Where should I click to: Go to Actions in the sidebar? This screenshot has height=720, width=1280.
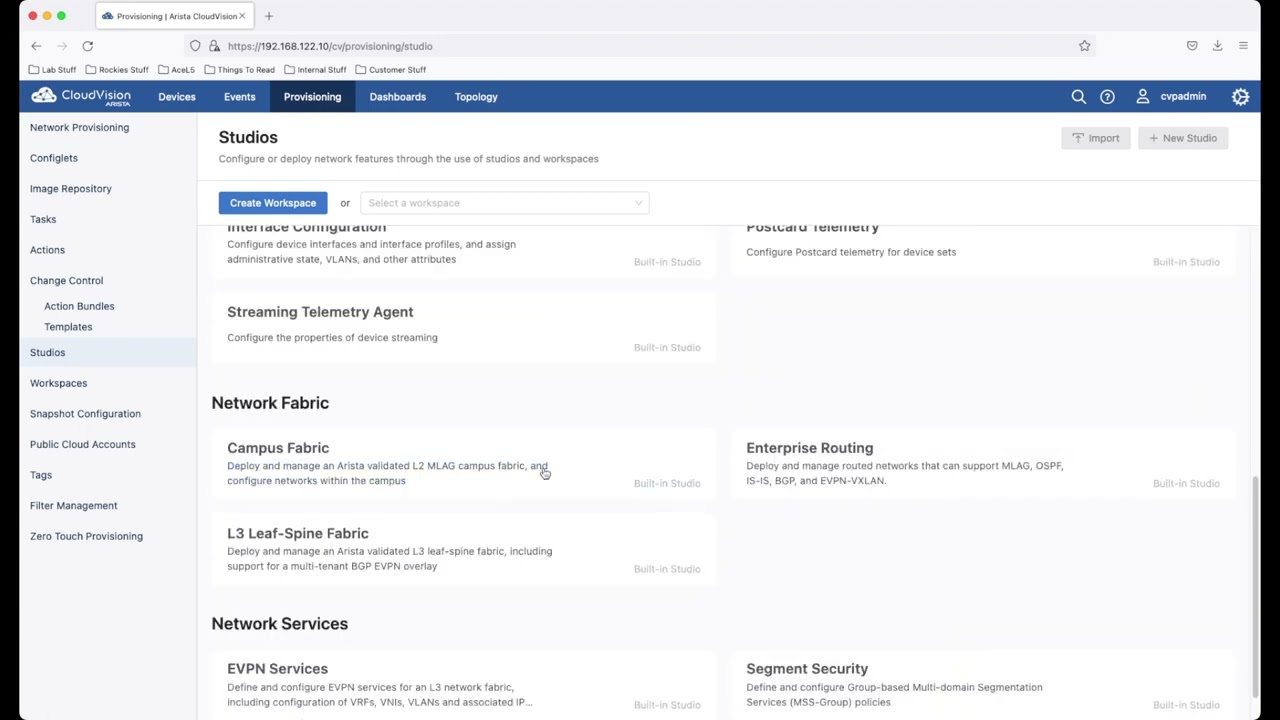point(47,250)
